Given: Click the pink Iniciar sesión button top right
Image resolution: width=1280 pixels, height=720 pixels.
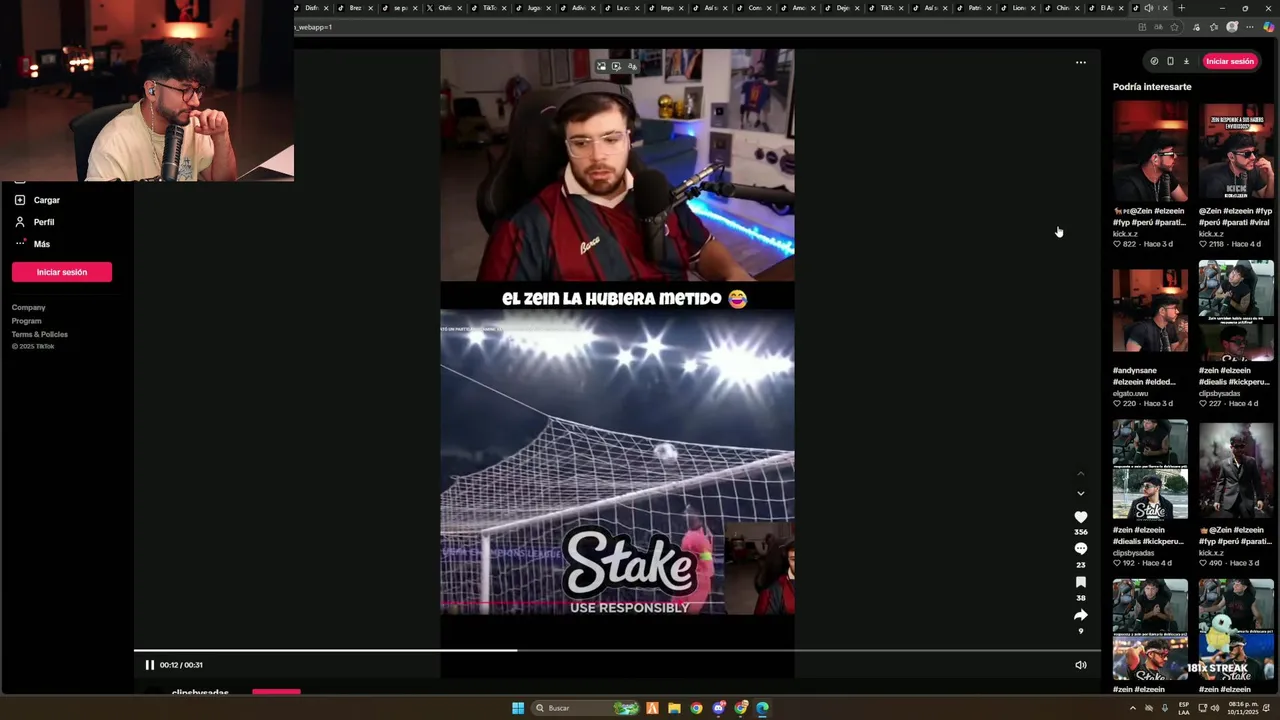Looking at the screenshot, I should click(1229, 61).
